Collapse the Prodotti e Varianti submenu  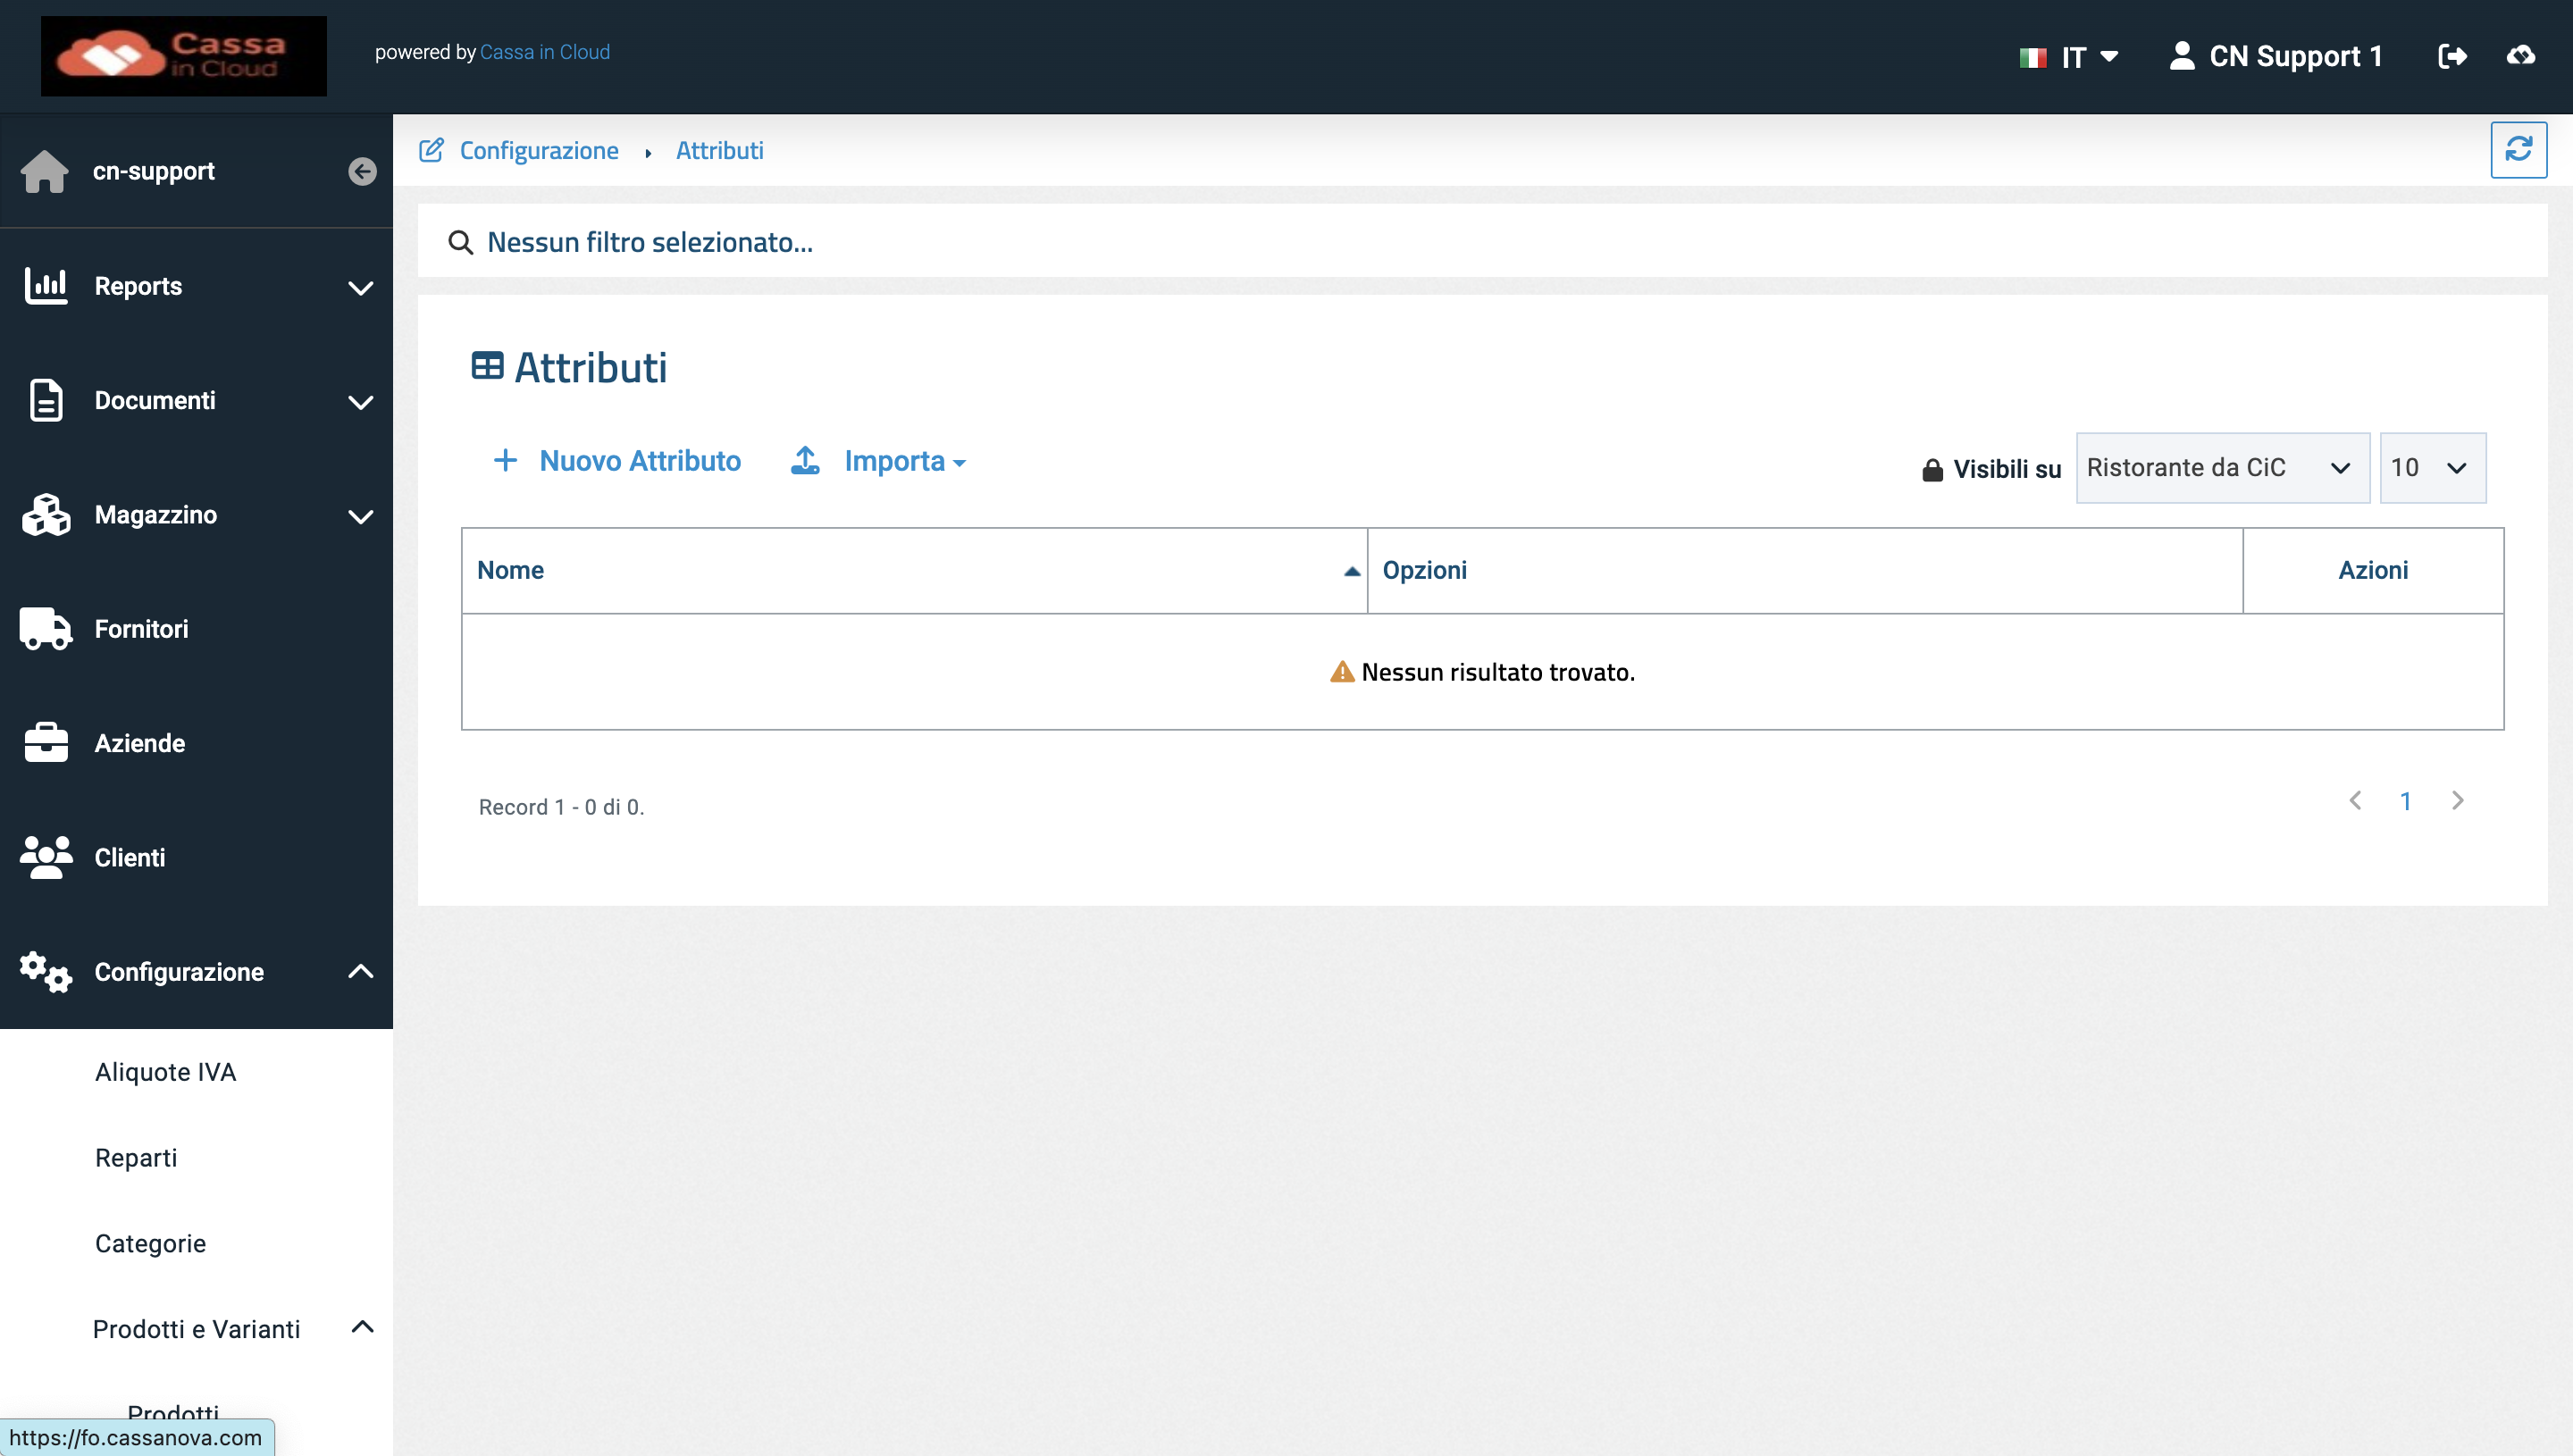pos(361,1328)
